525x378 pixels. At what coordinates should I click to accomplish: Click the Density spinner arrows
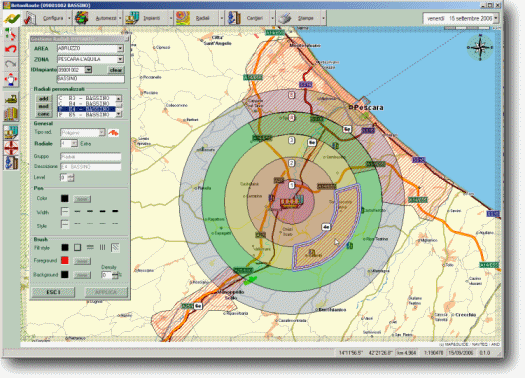tap(115, 275)
